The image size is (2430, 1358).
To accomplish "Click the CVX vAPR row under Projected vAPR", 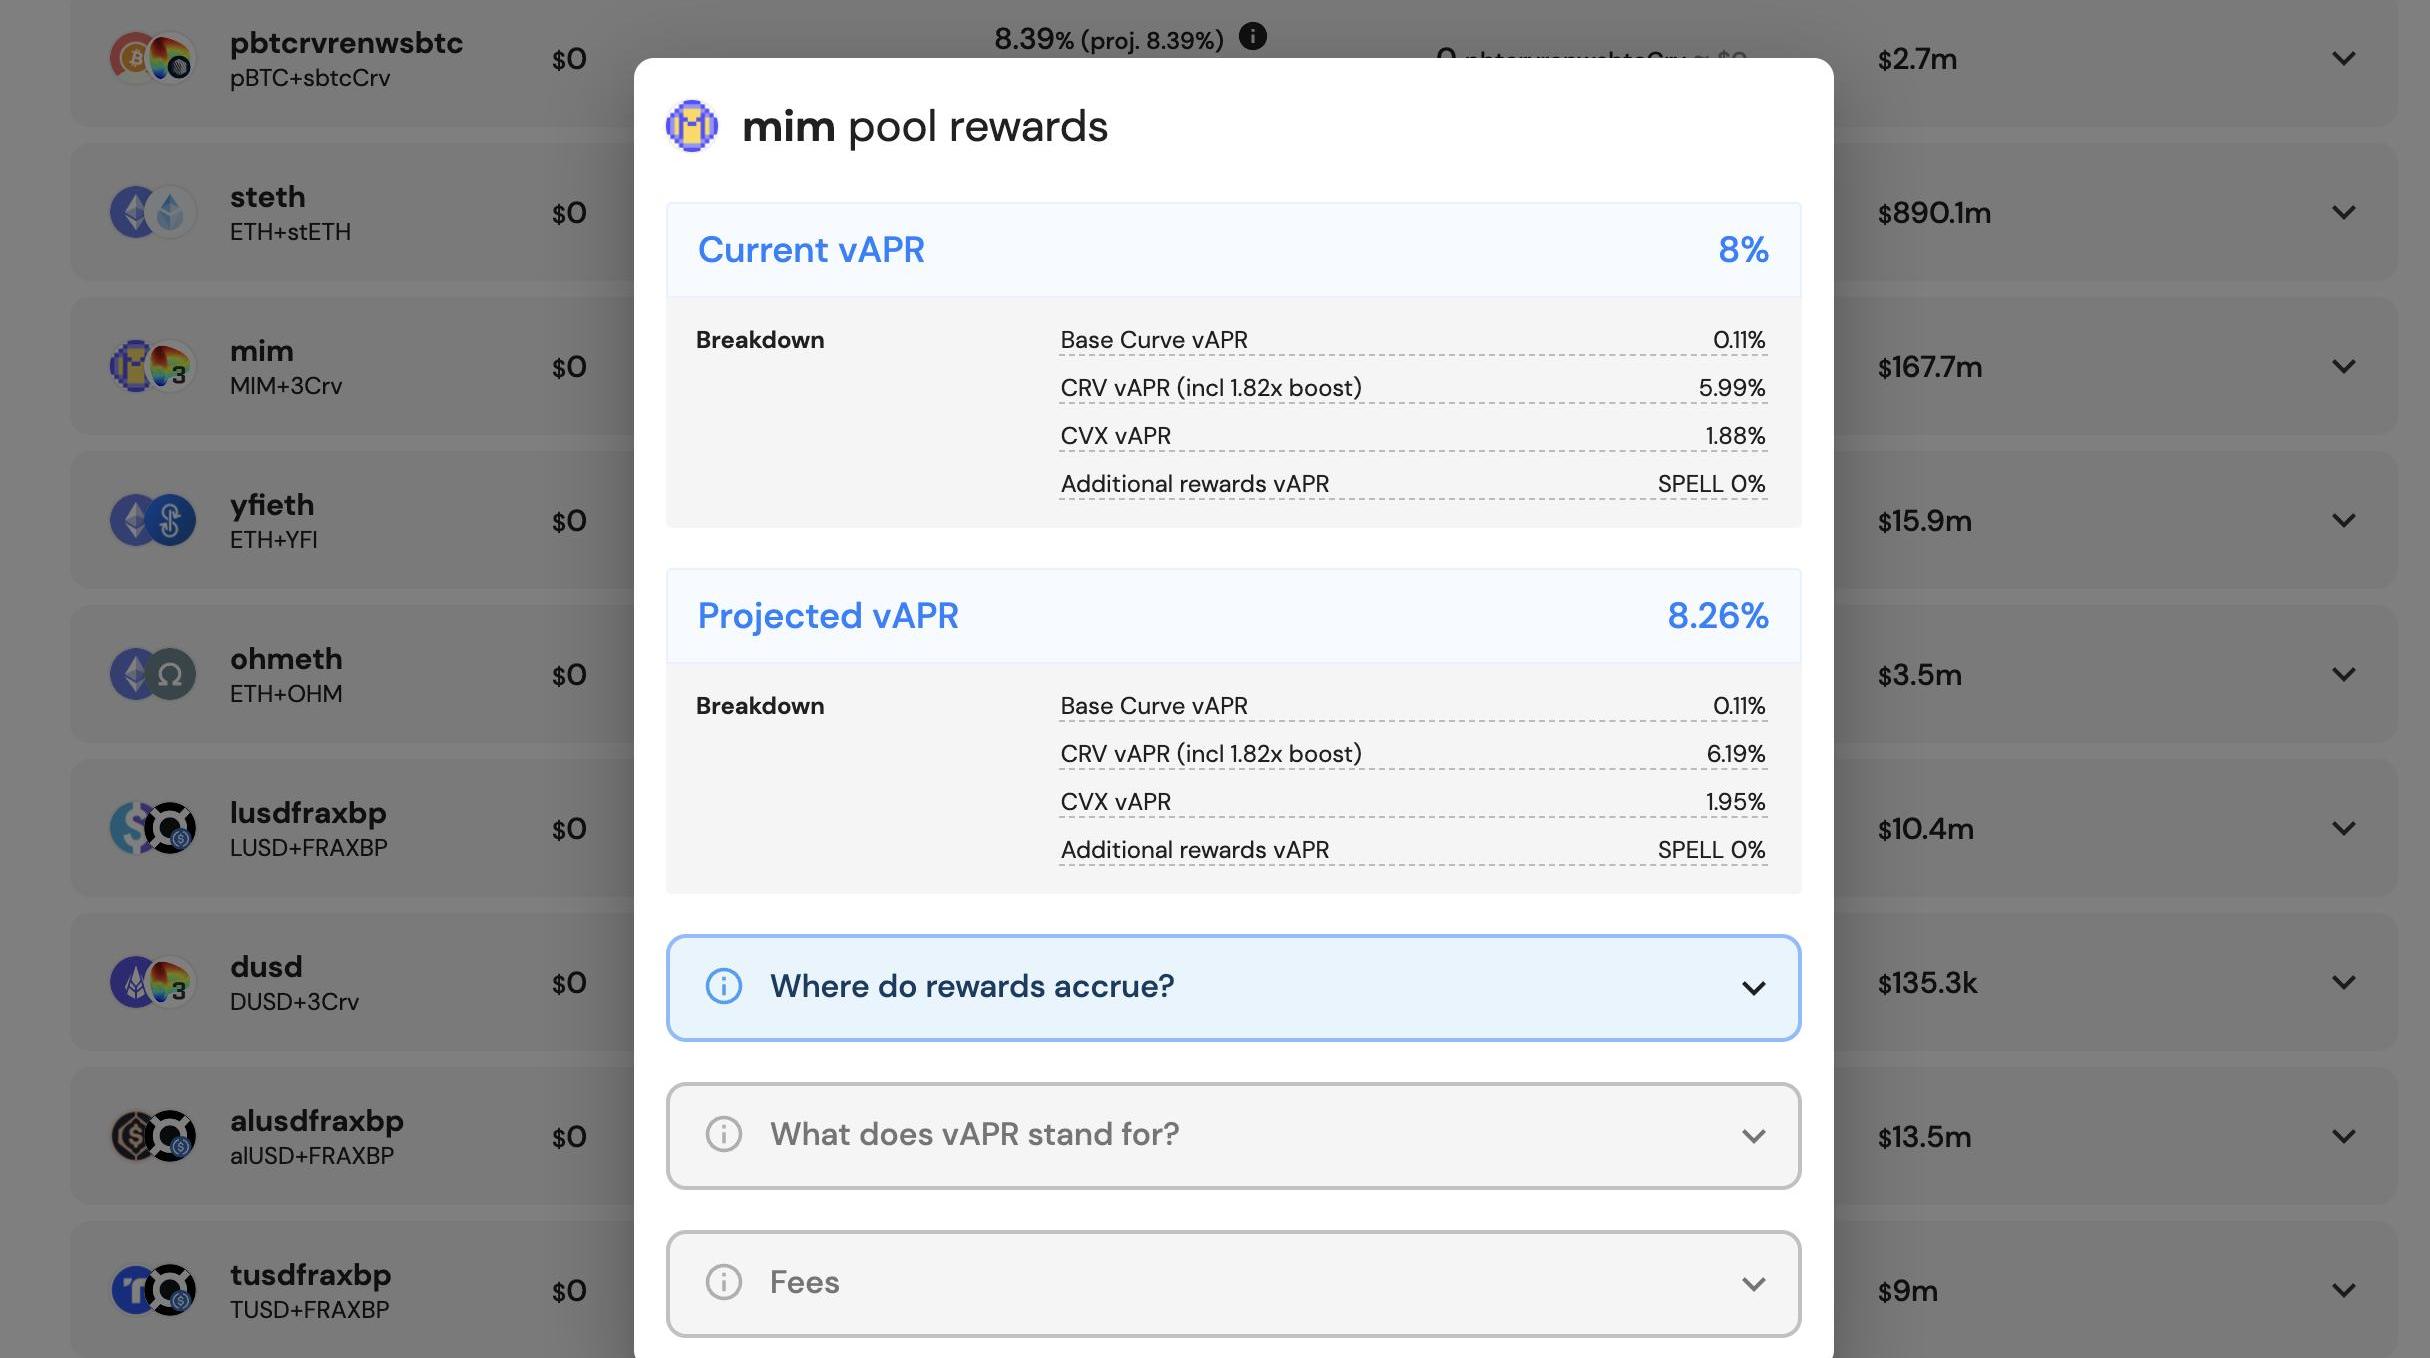I will 1412,802.
